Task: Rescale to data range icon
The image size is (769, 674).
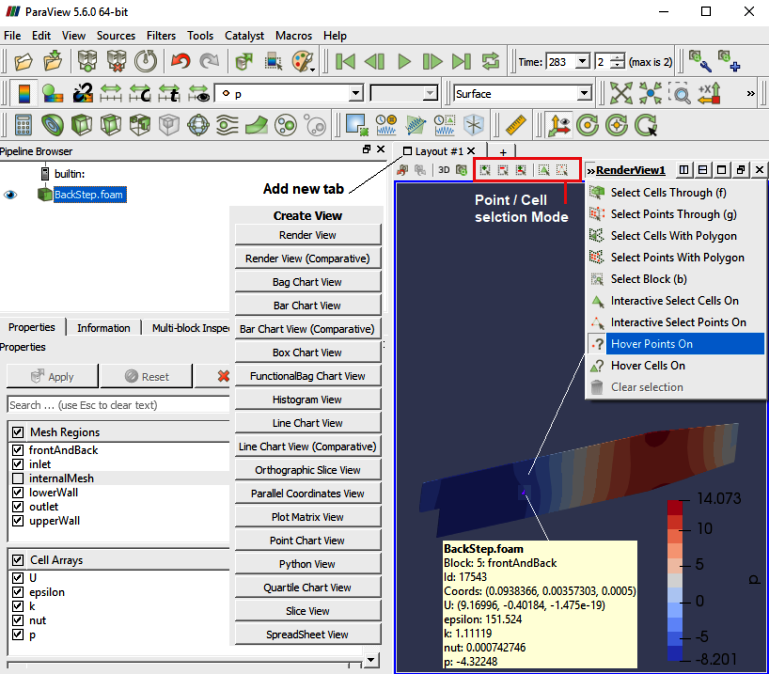Action: pyautogui.click(x=111, y=93)
